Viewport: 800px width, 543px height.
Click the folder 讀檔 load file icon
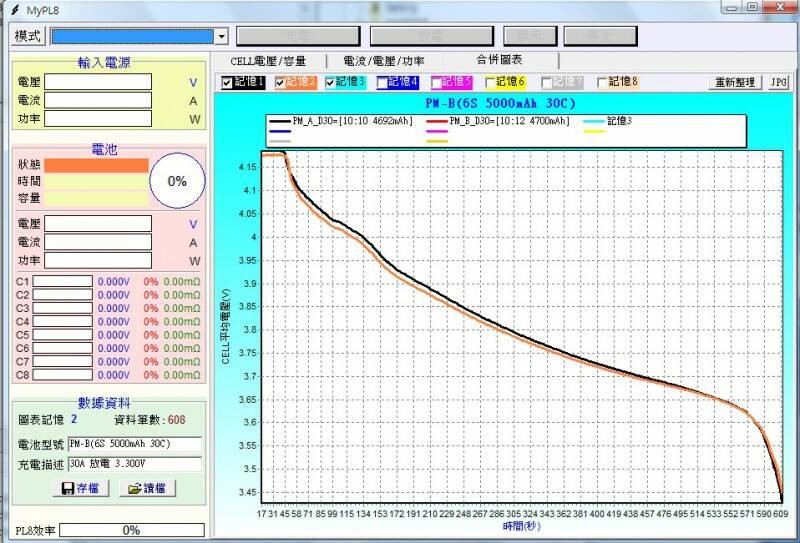132,488
